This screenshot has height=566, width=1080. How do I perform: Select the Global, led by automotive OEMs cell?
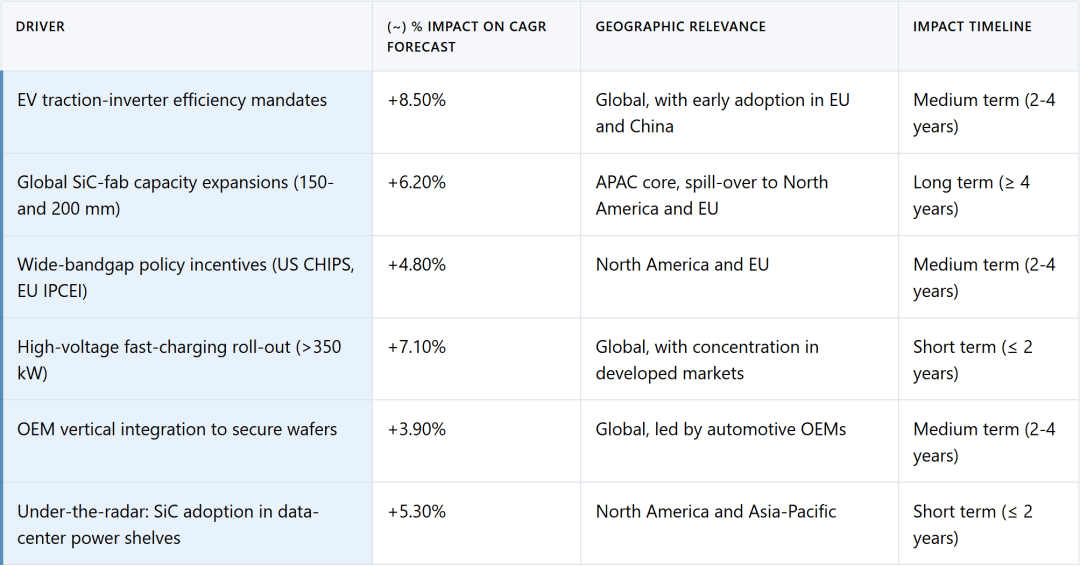(x=721, y=429)
